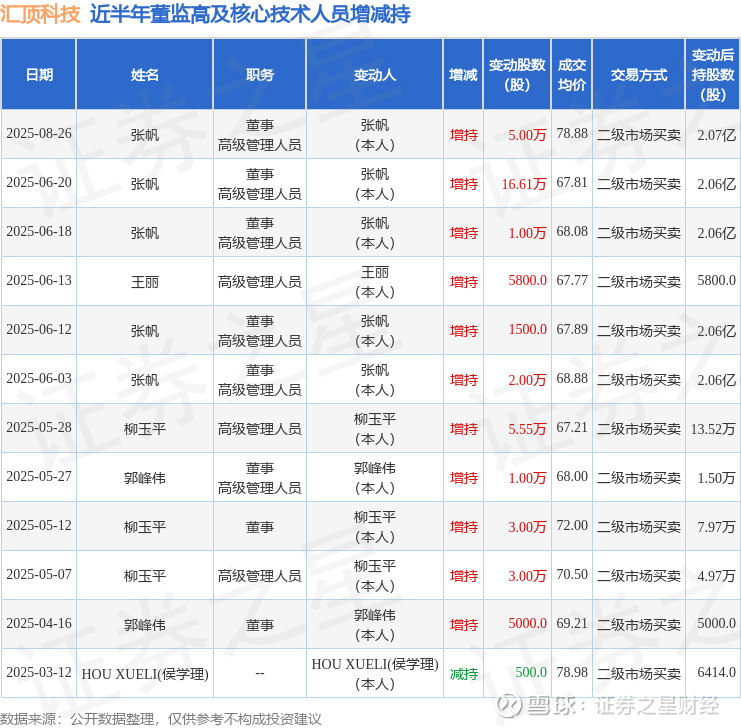Viewport: 741px width, 728px height.
Task: Click the date cell 2025-06-13
Action: [39, 281]
